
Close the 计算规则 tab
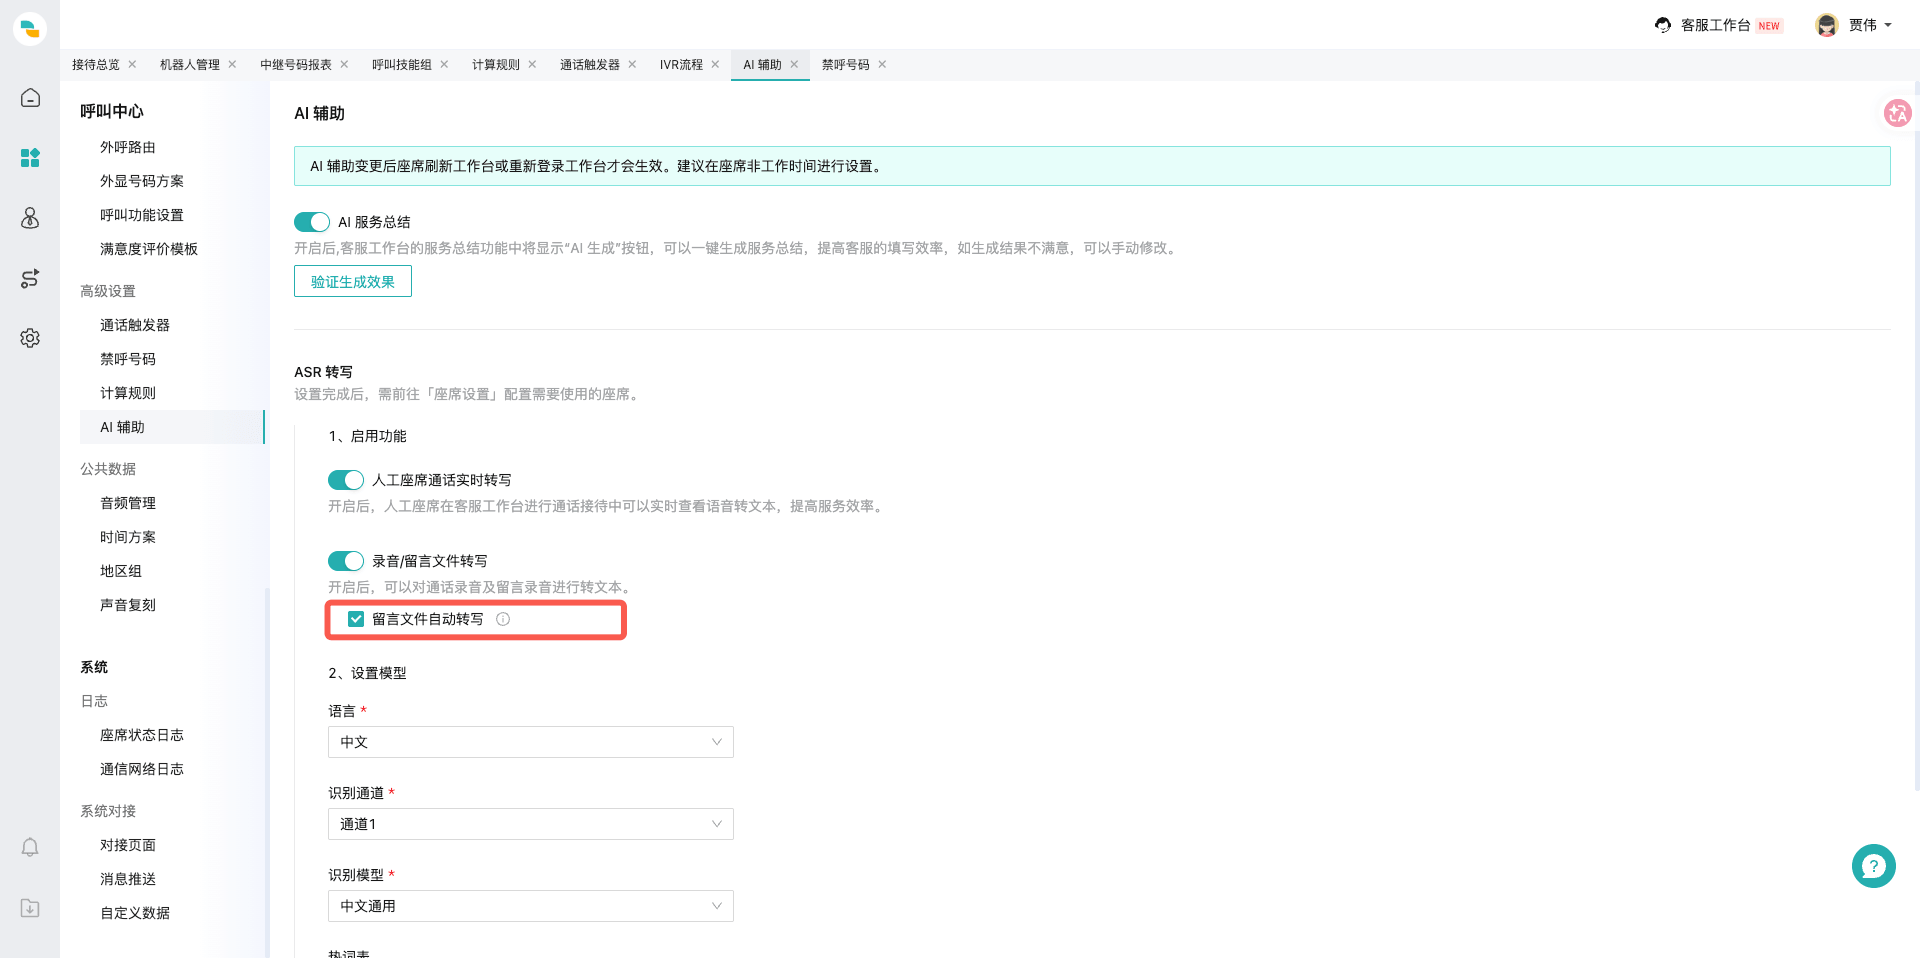pos(533,65)
